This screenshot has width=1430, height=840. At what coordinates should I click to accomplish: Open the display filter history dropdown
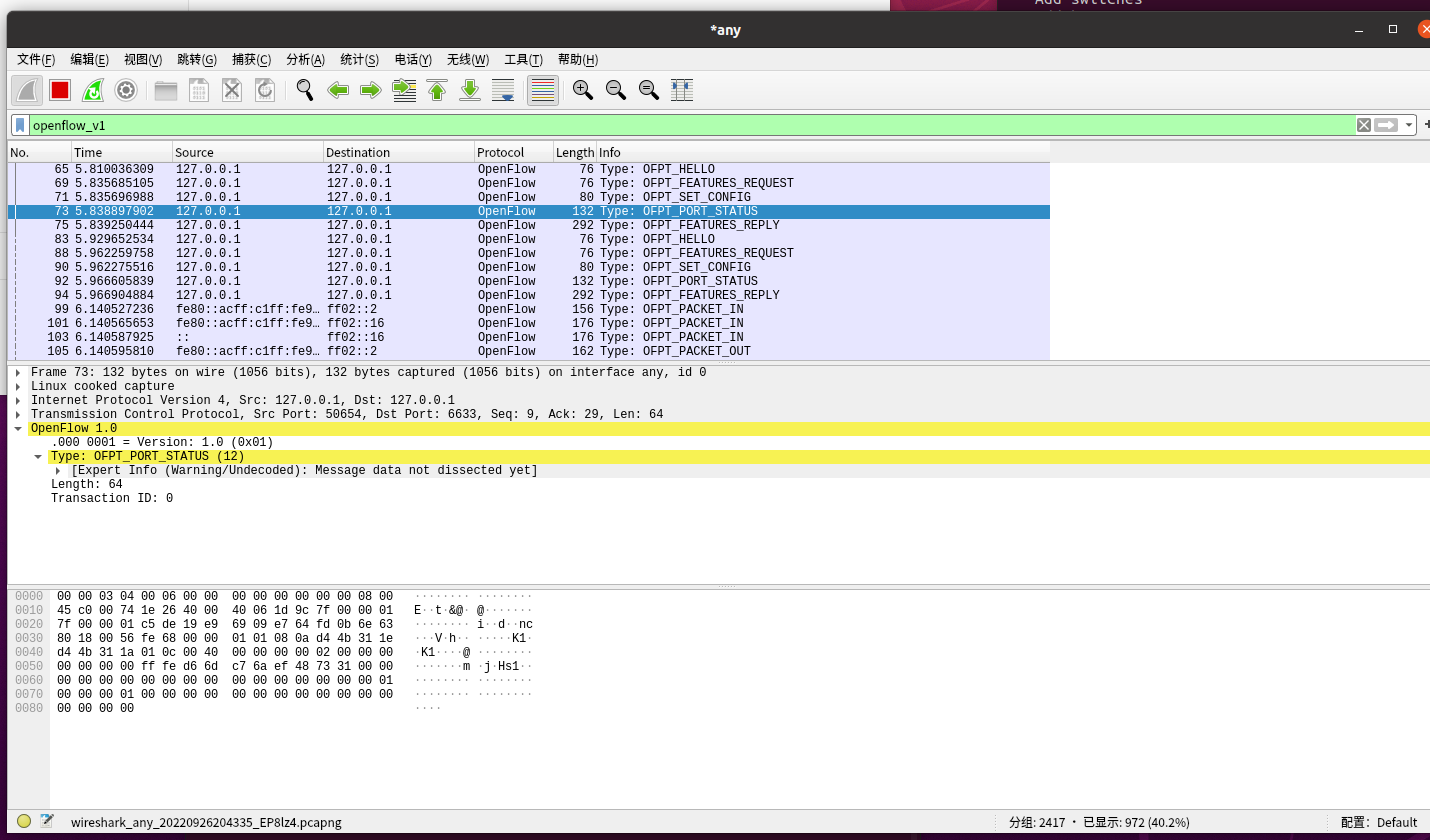1409,125
